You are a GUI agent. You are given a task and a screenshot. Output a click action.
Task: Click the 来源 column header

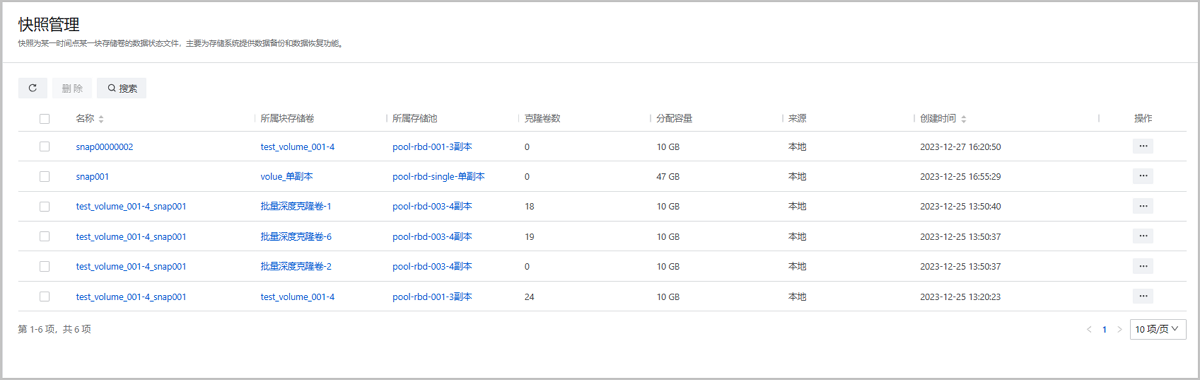coord(797,119)
